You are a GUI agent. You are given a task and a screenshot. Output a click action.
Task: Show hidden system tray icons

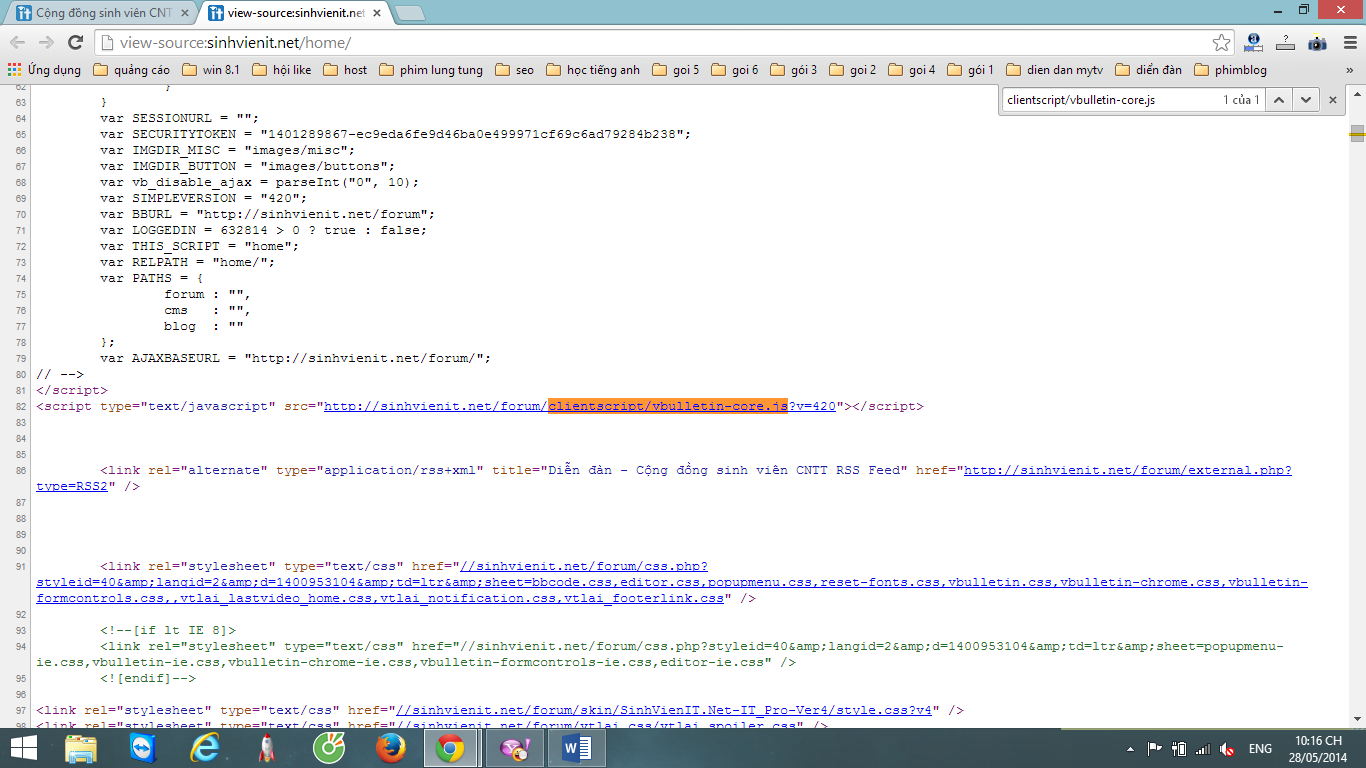point(1130,748)
